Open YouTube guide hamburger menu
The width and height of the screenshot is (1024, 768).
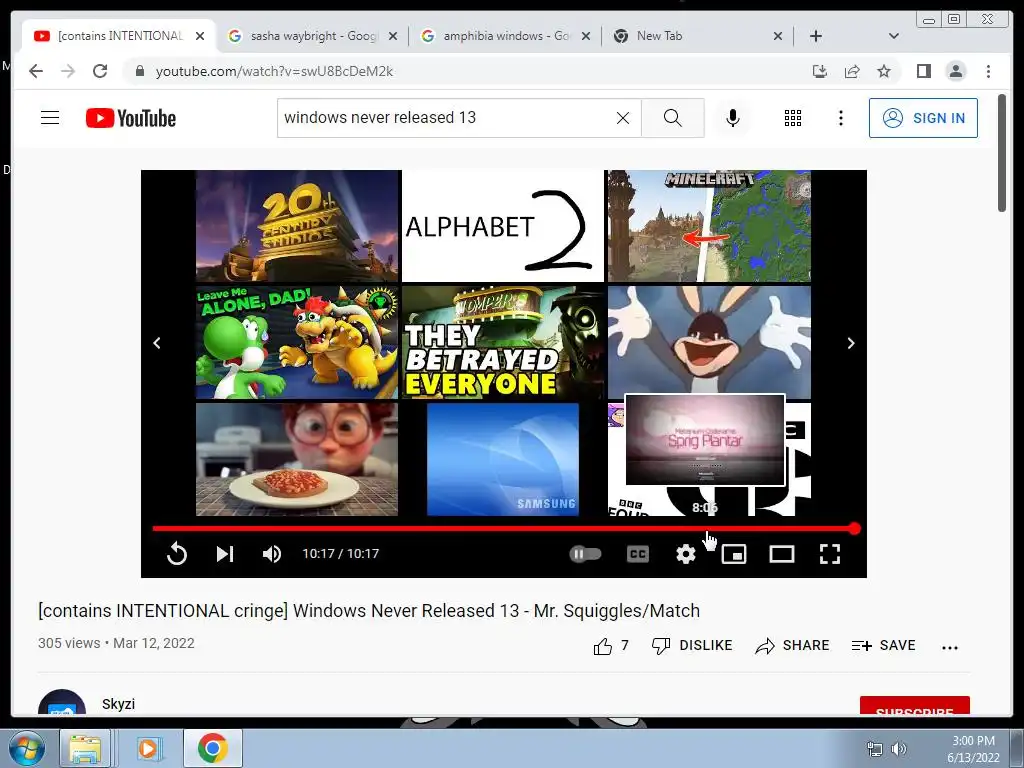[x=50, y=118]
